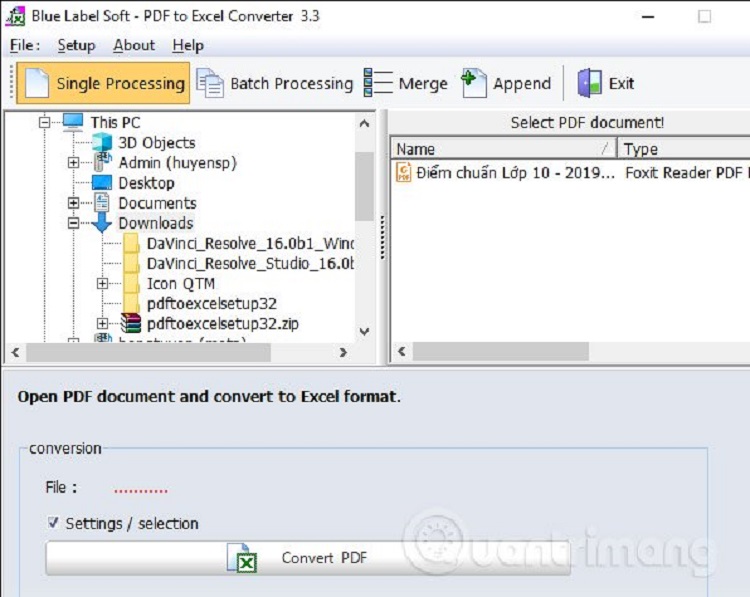Click the splitter handle between panes
The width and height of the screenshot is (750, 597).
[382, 237]
